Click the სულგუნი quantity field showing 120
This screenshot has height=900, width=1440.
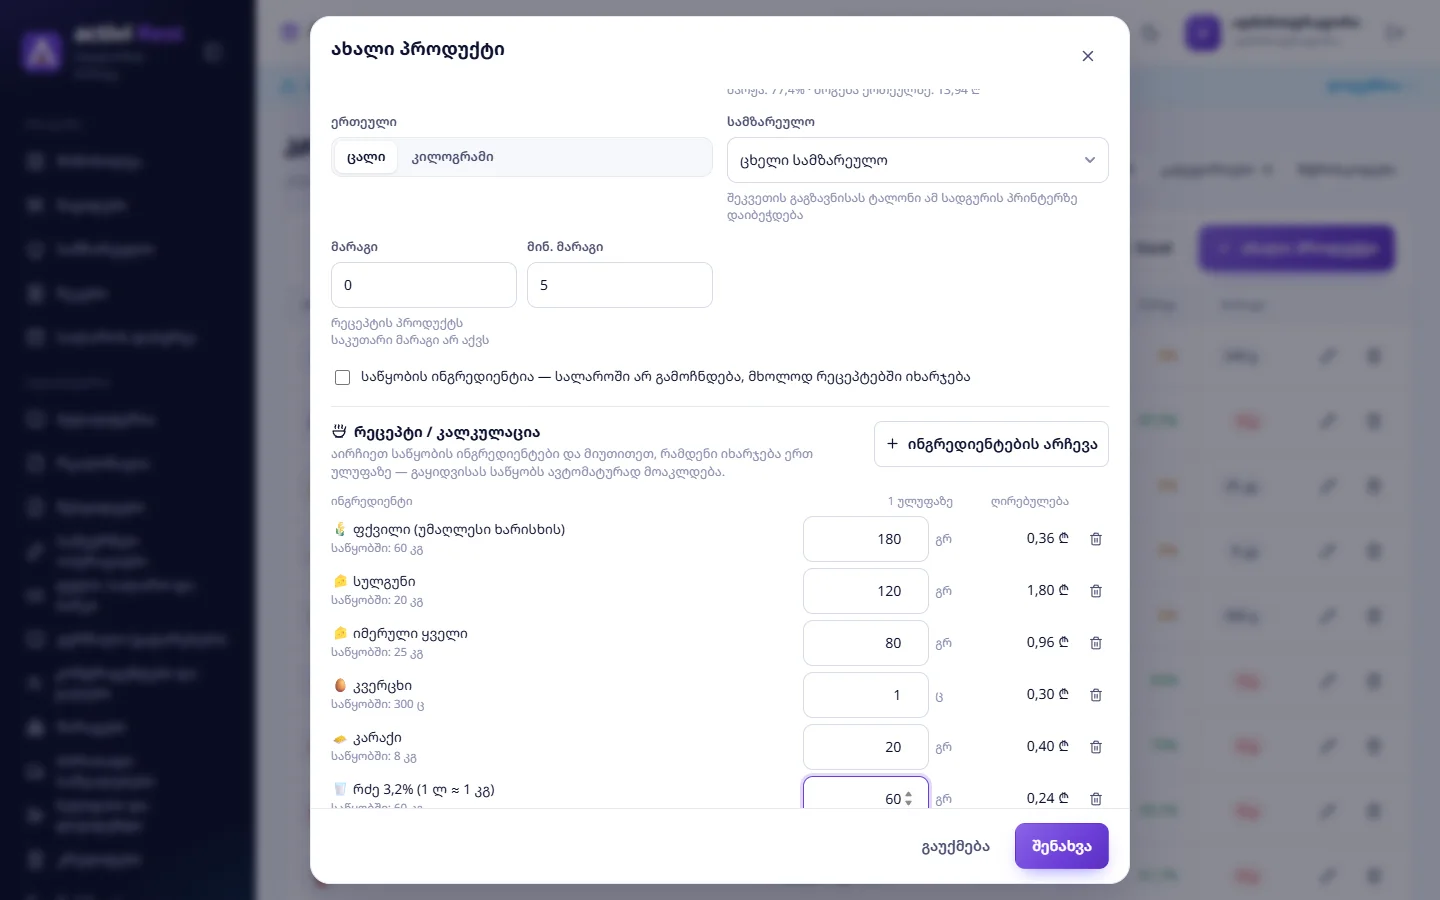tap(866, 591)
